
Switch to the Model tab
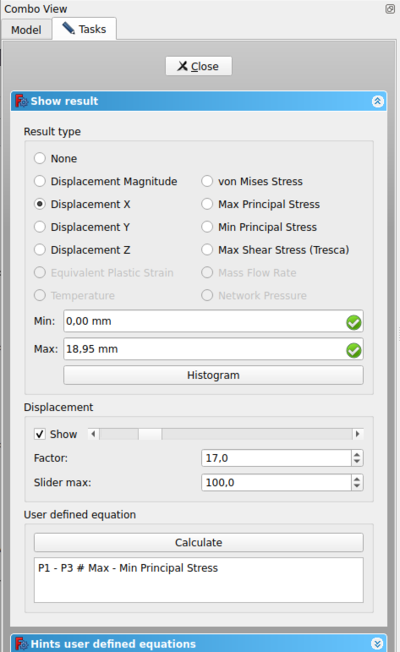tap(26, 30)
